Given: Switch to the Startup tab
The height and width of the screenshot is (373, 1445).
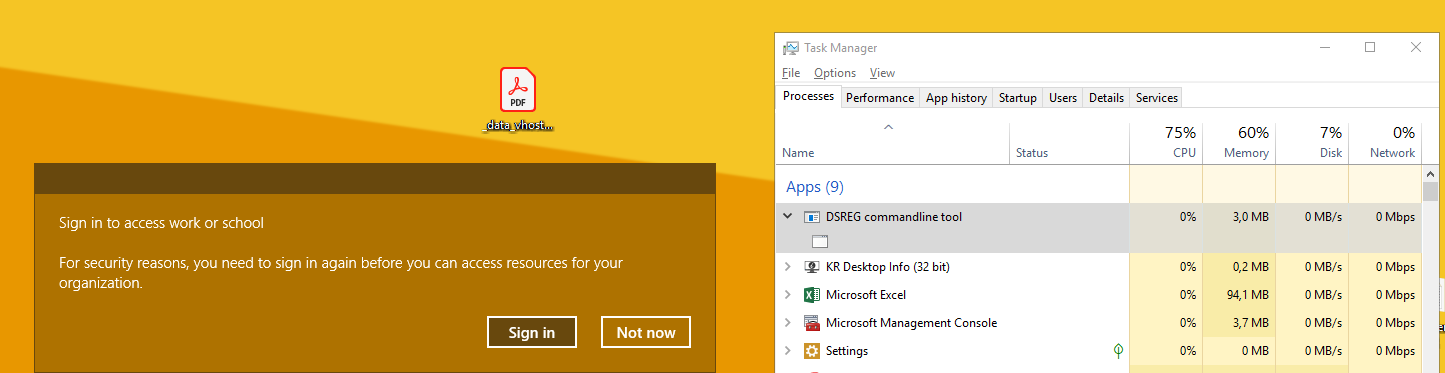Looking at the screenshot, I should [1018, 98].
